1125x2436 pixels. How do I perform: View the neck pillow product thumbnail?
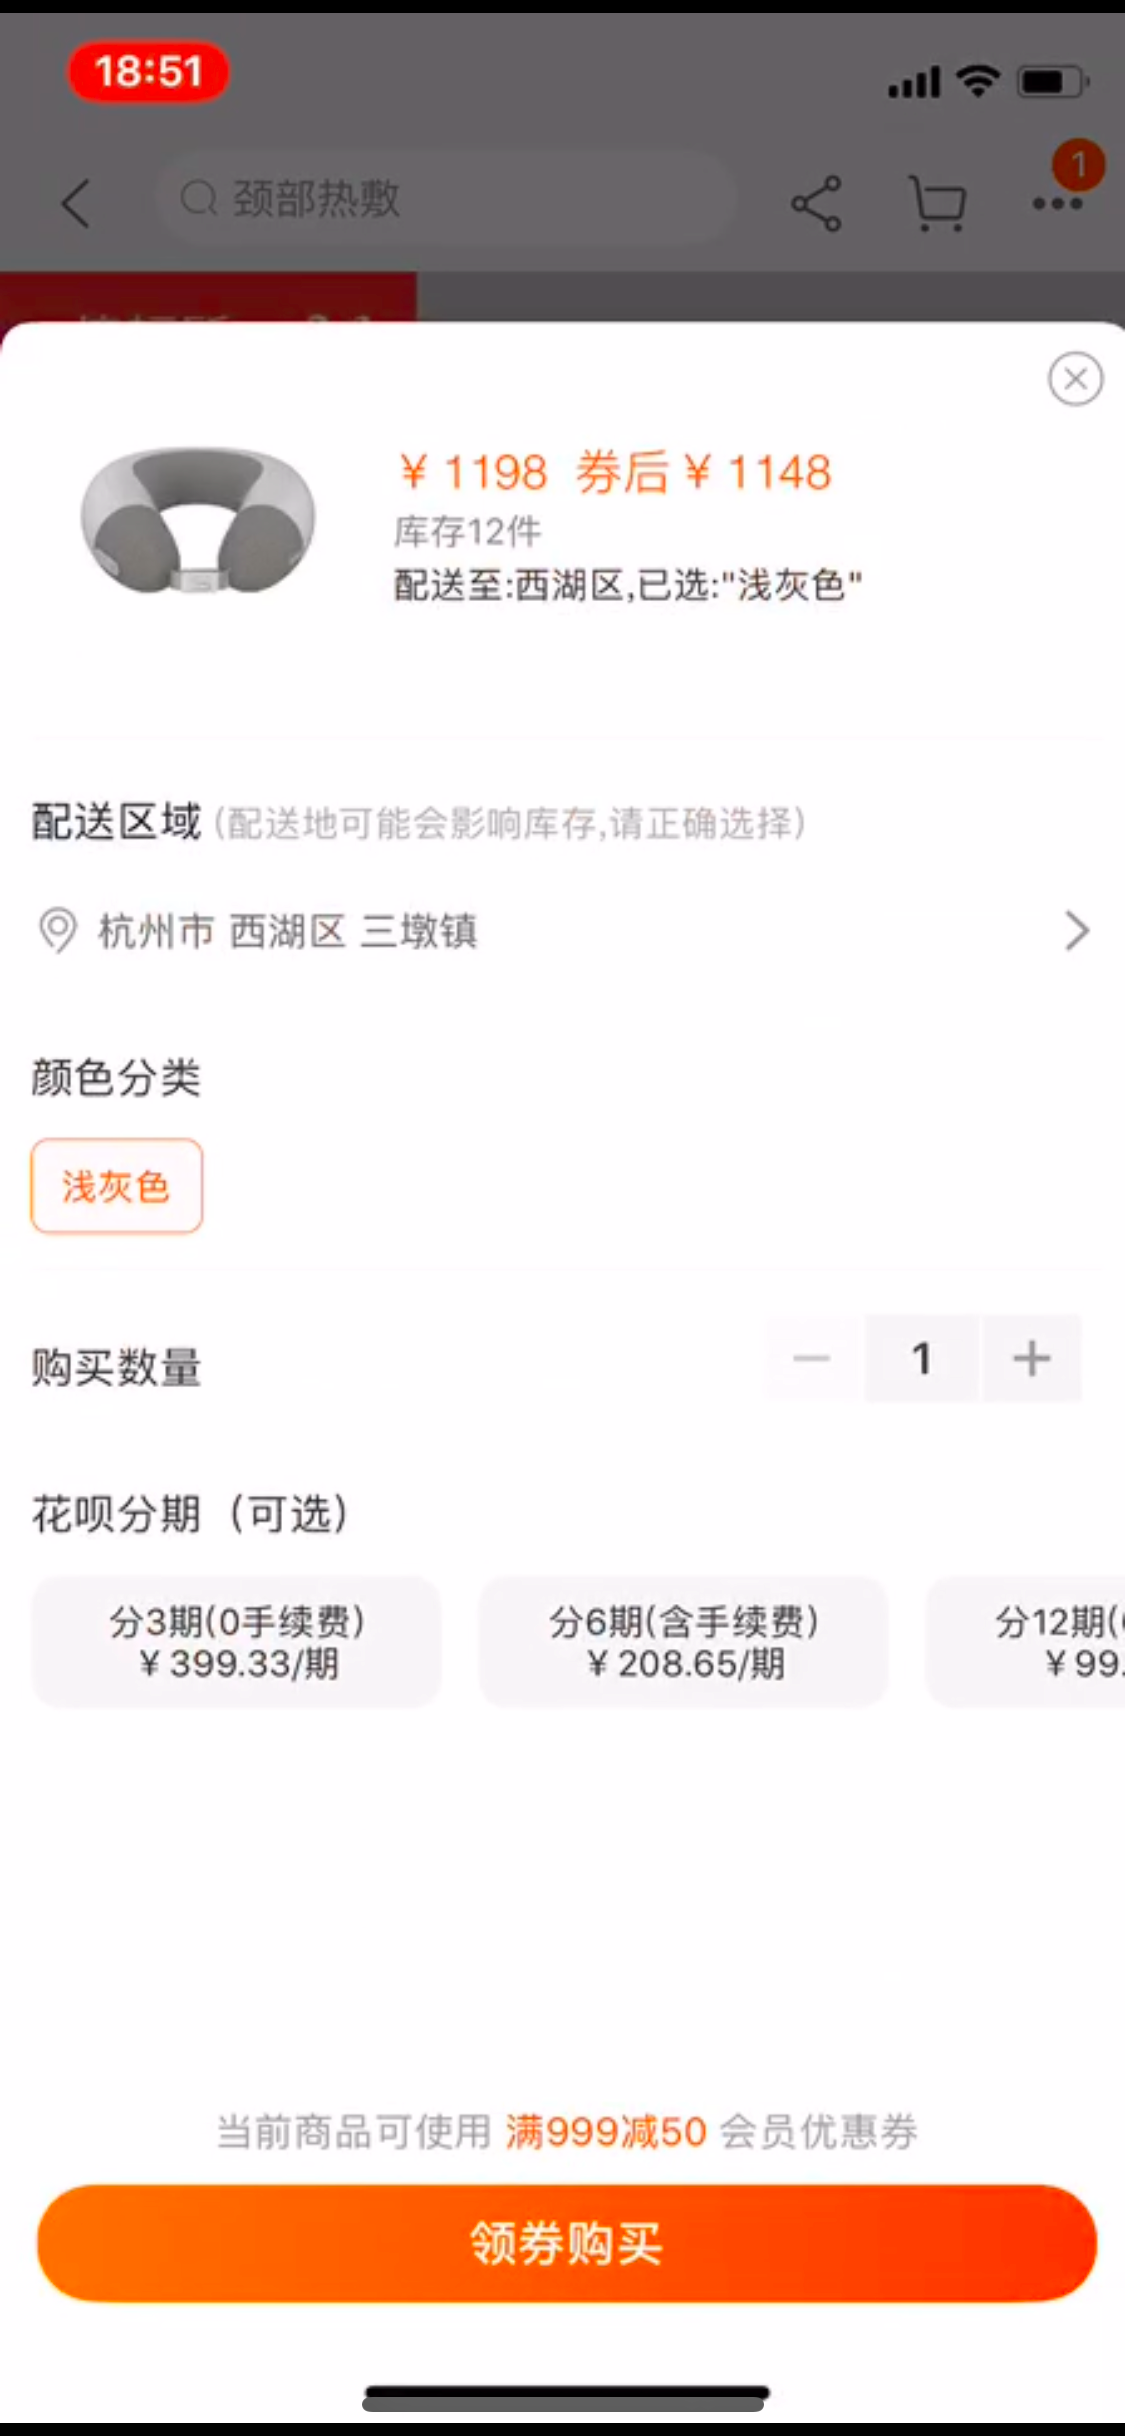click(x=198, y=520)
